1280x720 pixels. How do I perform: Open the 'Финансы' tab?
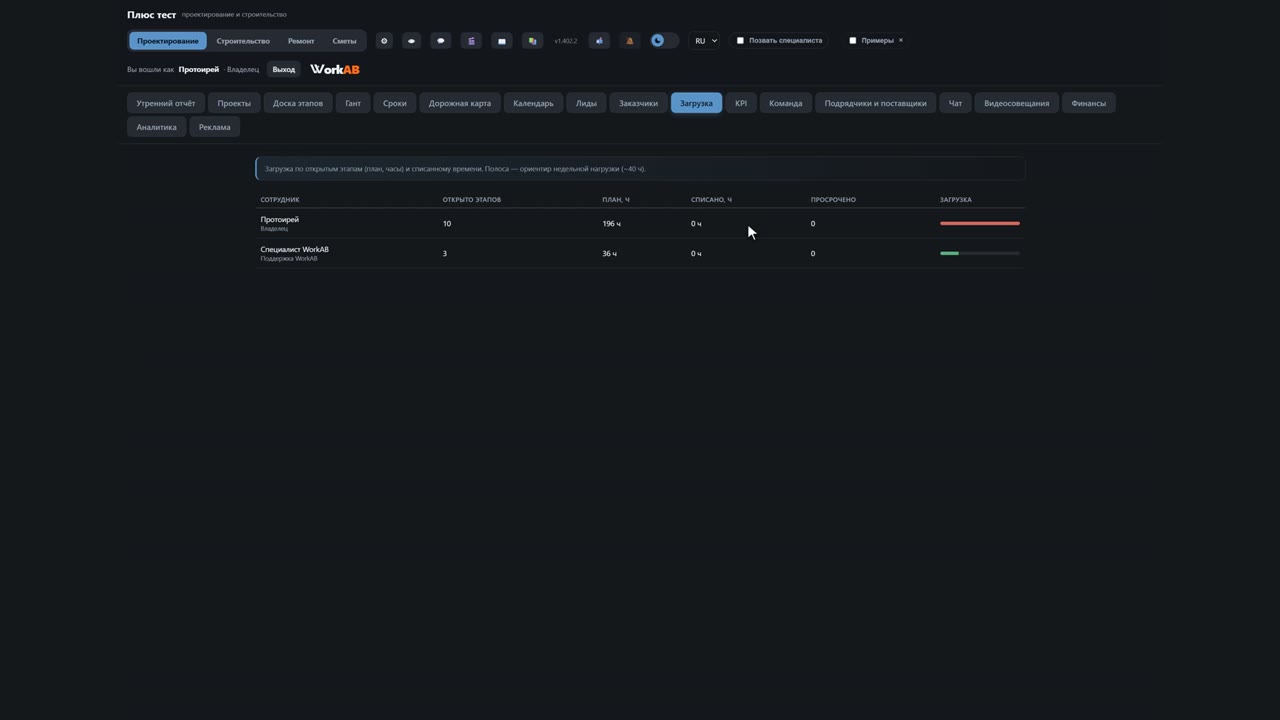pyautogui.click(x=1089, y=103)
